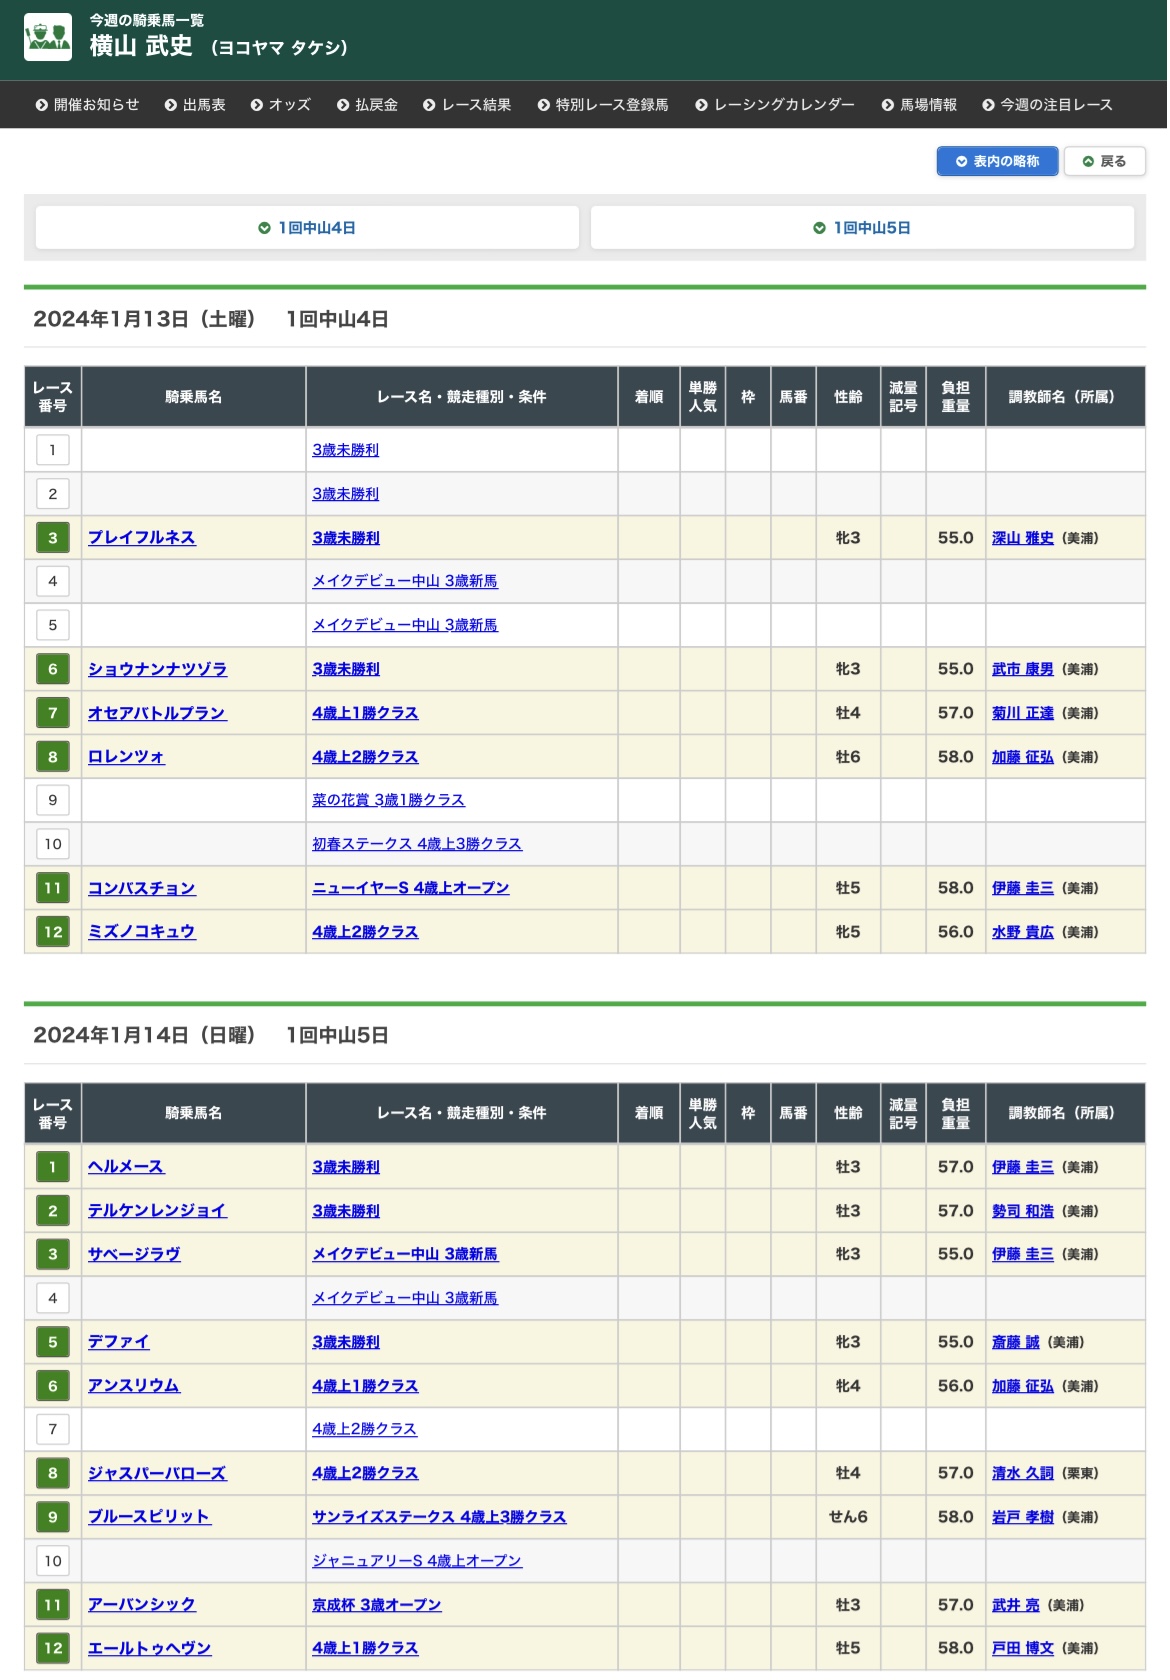Select race number 7 badge on Saturday
The image size is (1170, 1680).
pos(53,713)
